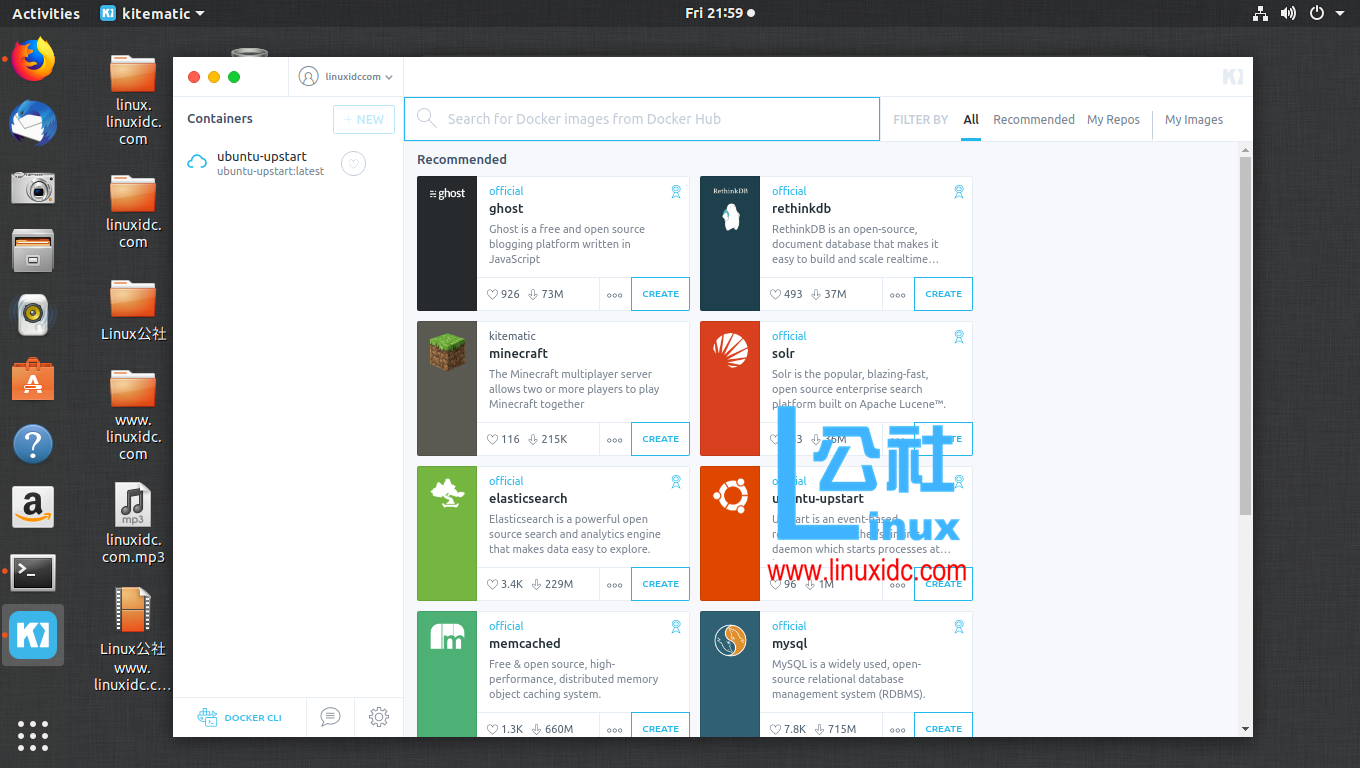Open the clock showing Fri 21:59
This screenshot has height=768, width=1360.
[720, 13]
